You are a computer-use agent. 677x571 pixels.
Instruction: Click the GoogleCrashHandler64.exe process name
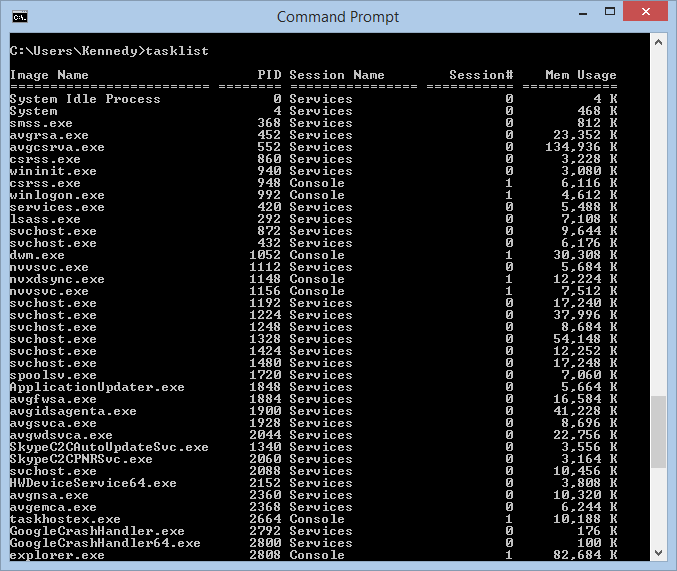(105, 543)
